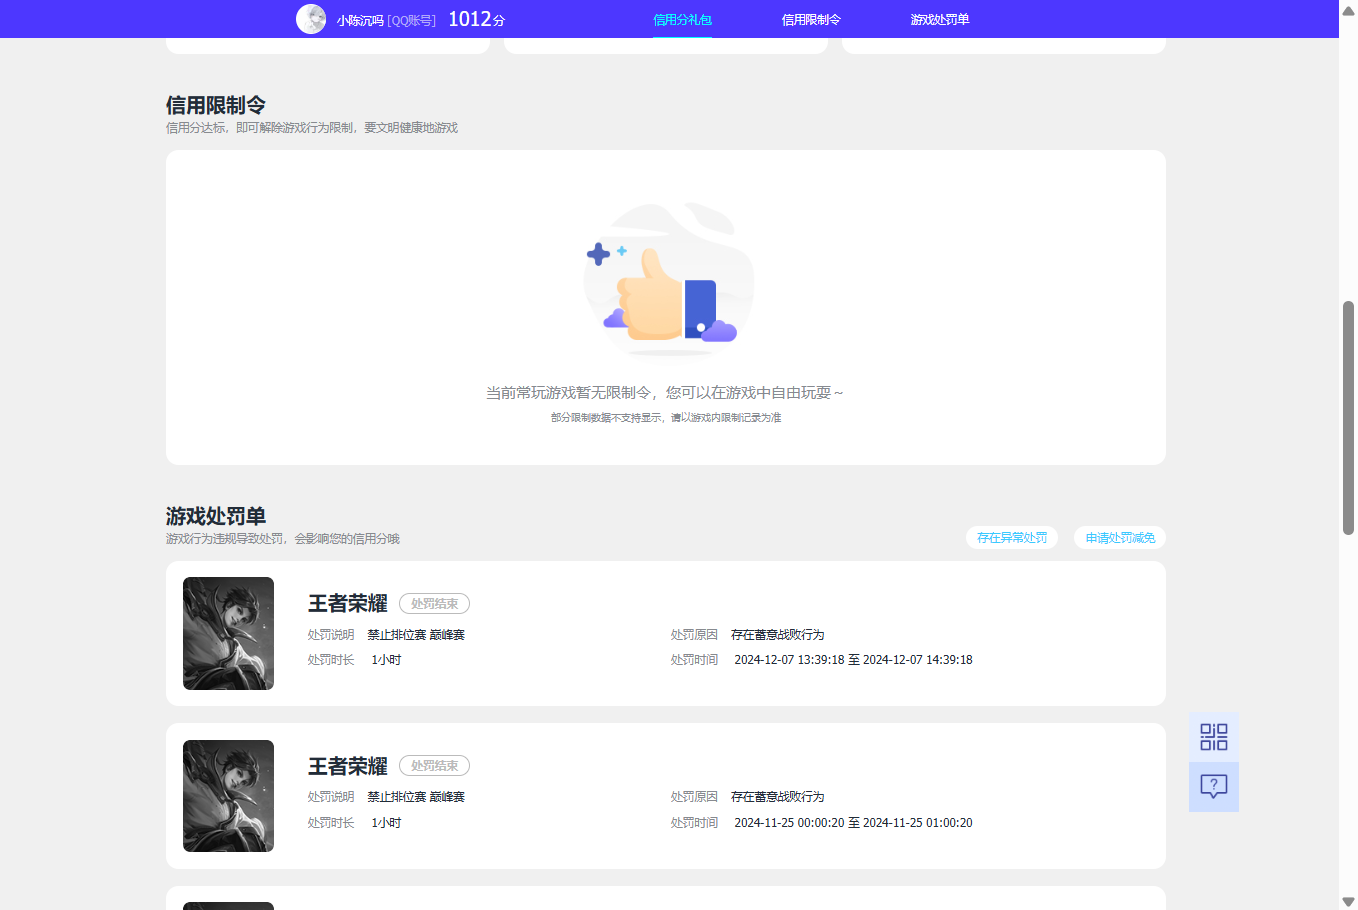Open the 游戏处罚单 tab
The image size is (1358, 910).
pos(939,20)
